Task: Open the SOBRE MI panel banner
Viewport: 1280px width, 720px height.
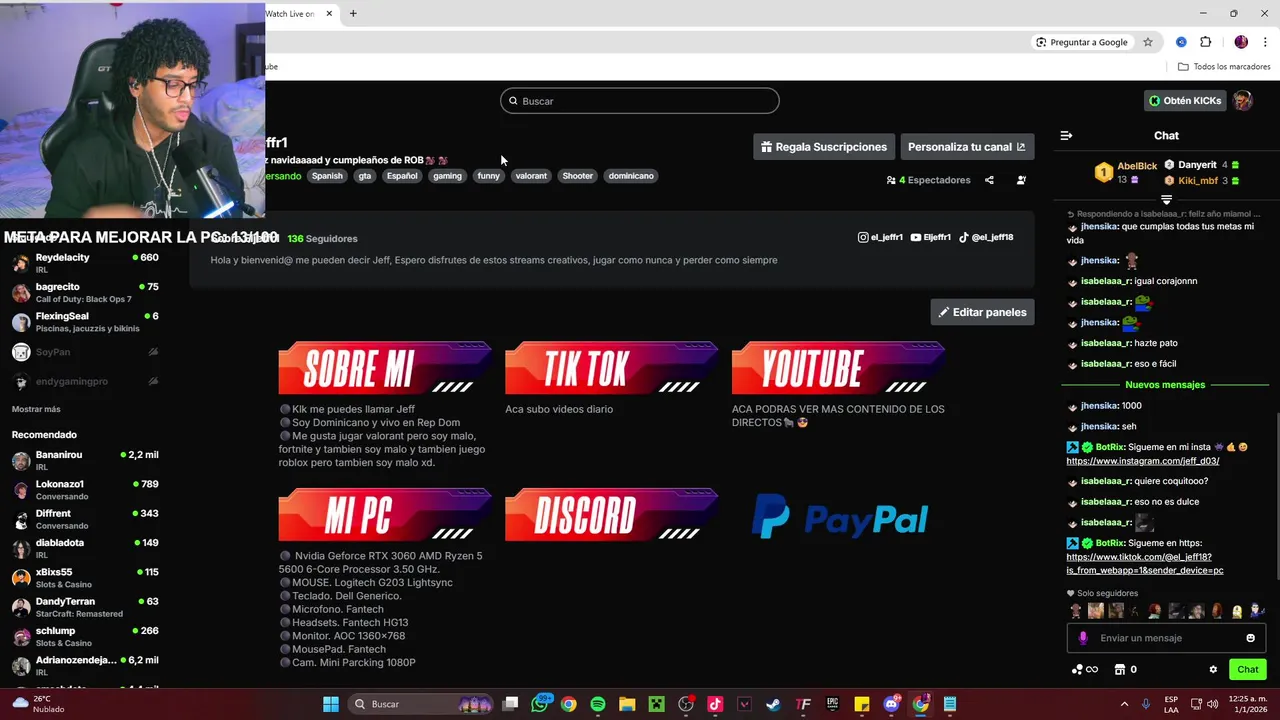Action: coord(385,368)
